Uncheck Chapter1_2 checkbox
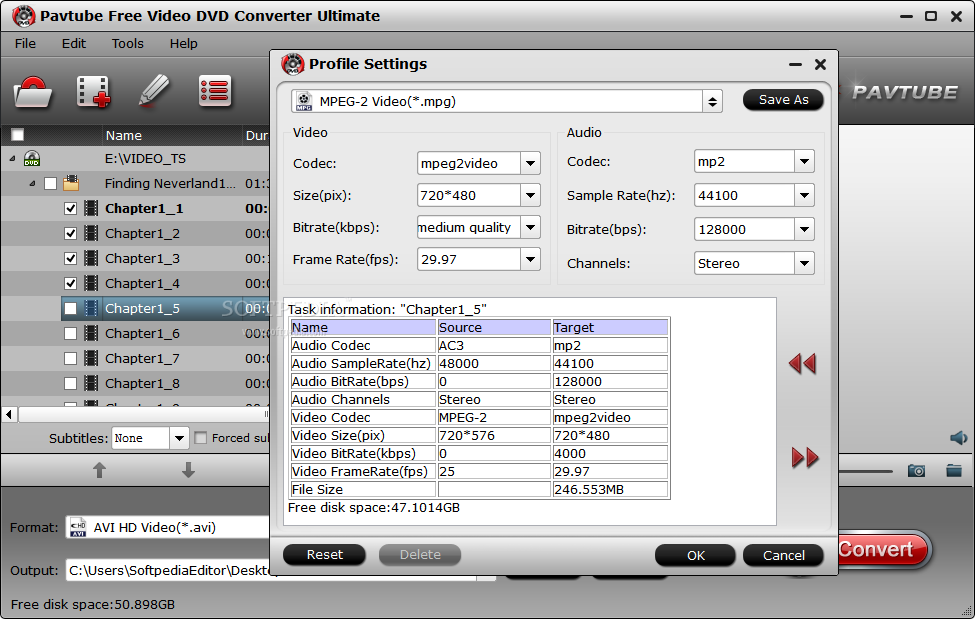 click(x=70, y=233)
